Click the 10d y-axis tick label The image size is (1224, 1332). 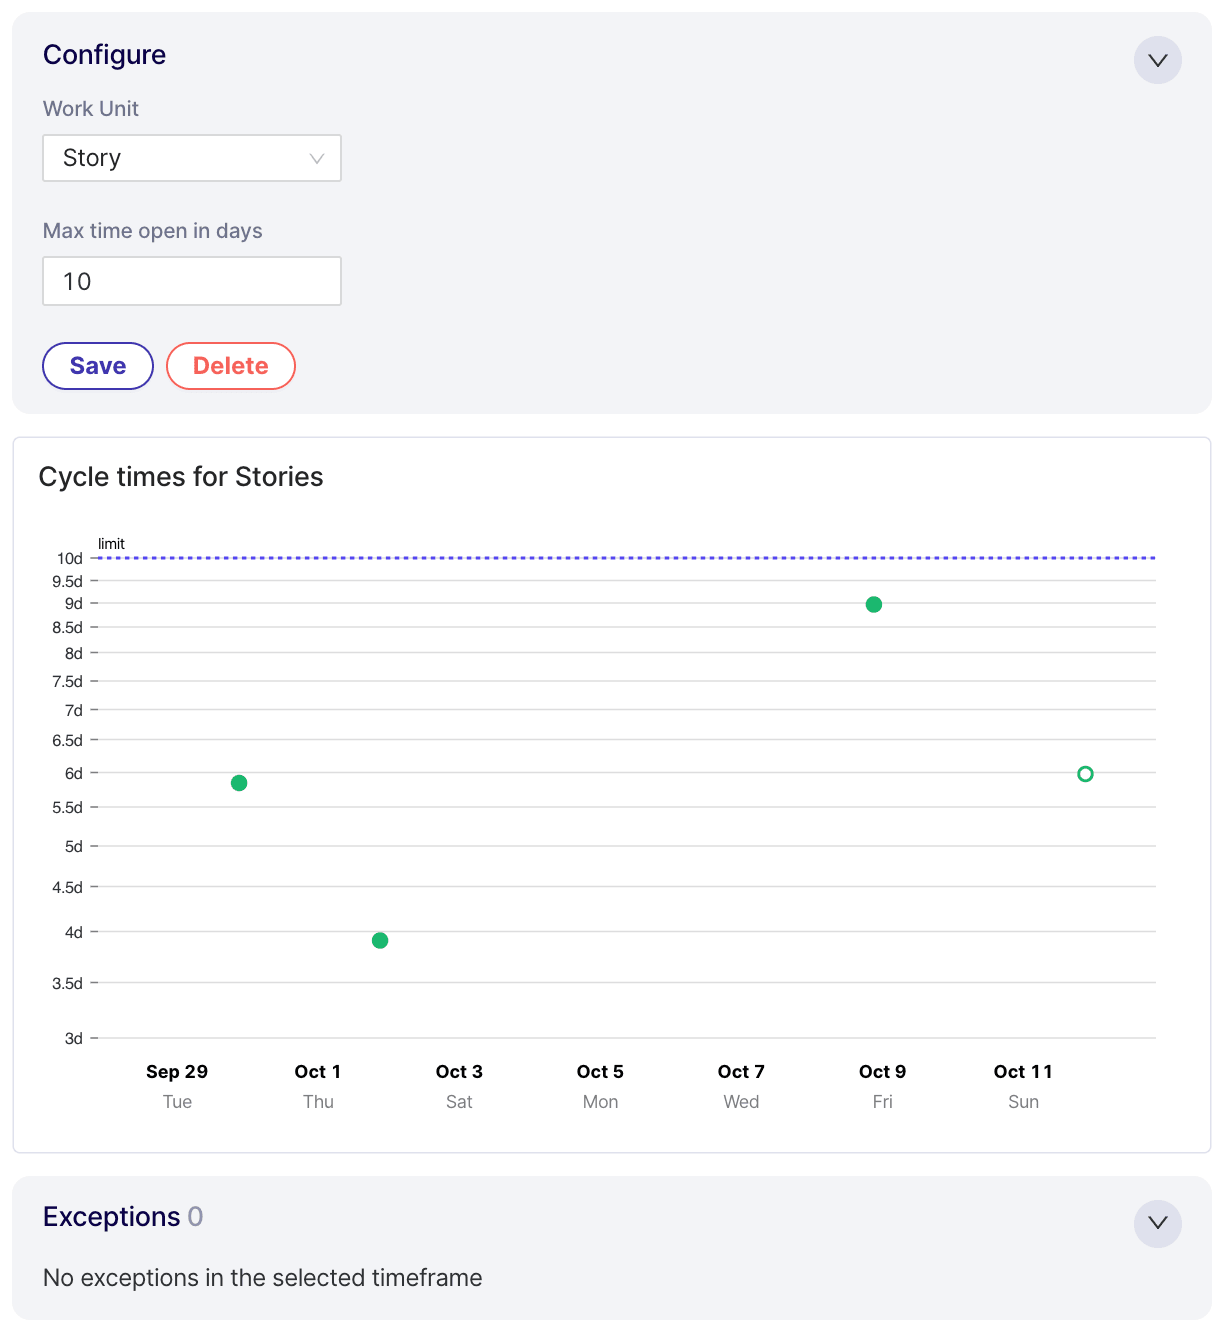pos(70,558)
